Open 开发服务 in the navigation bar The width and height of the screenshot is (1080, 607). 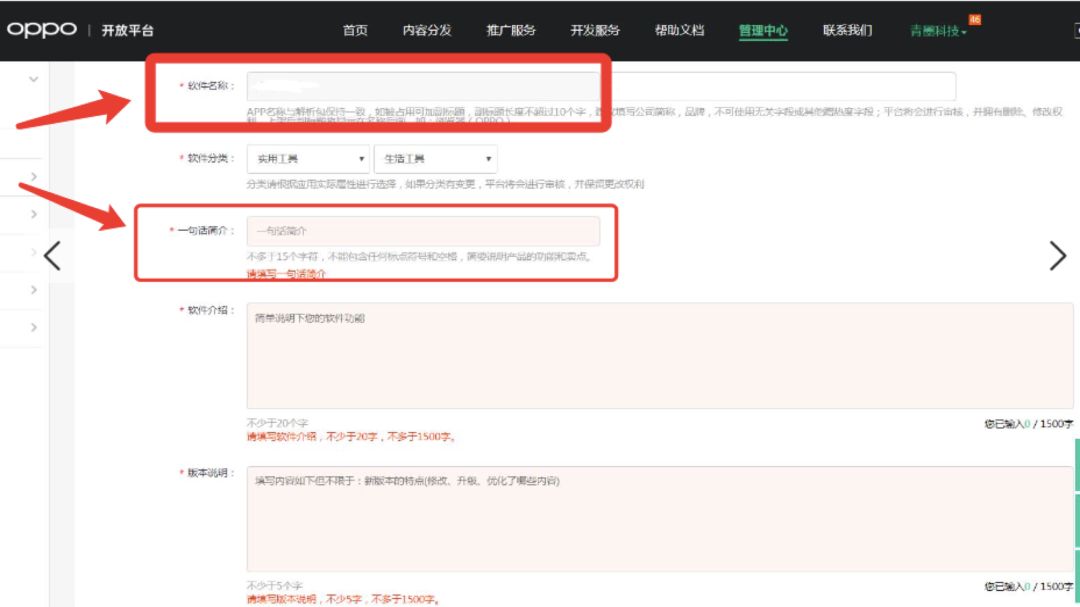pos(595,31)
